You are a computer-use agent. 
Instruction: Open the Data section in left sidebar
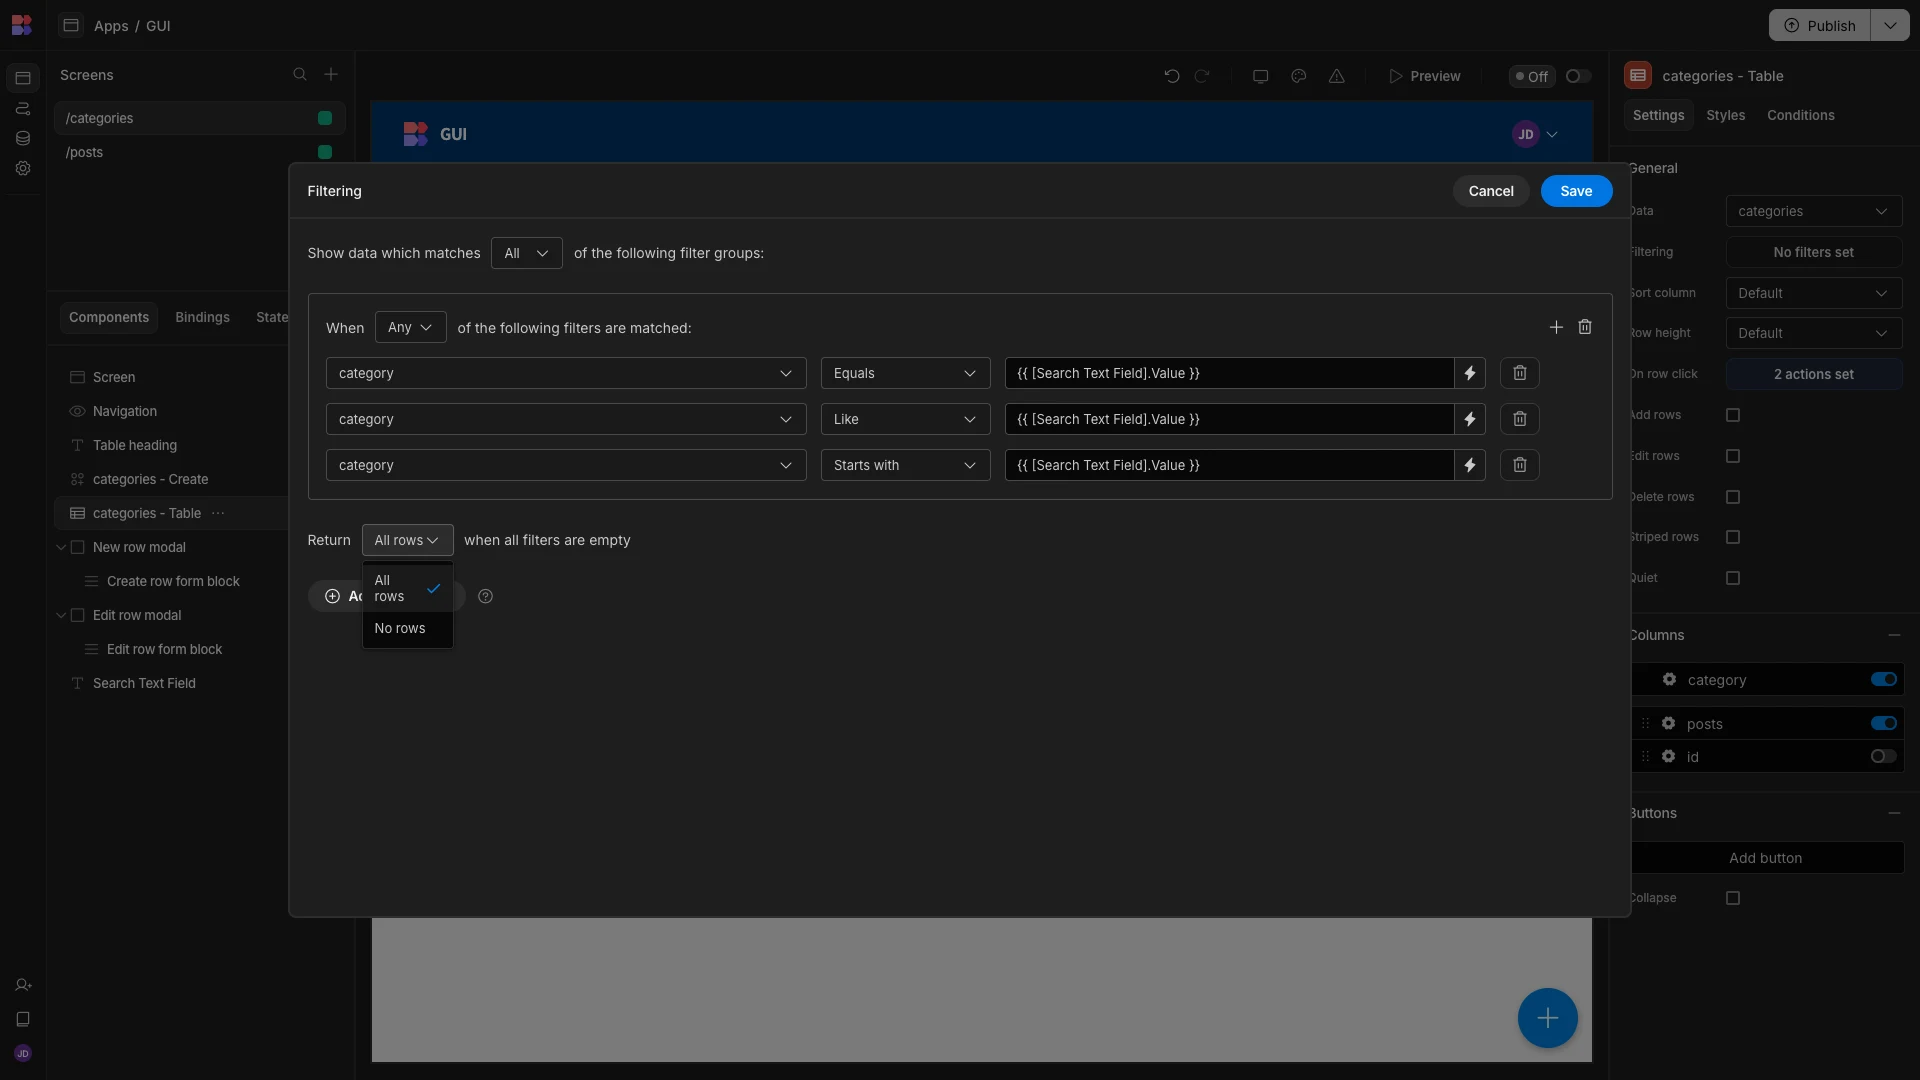click(x=22, y=138)
